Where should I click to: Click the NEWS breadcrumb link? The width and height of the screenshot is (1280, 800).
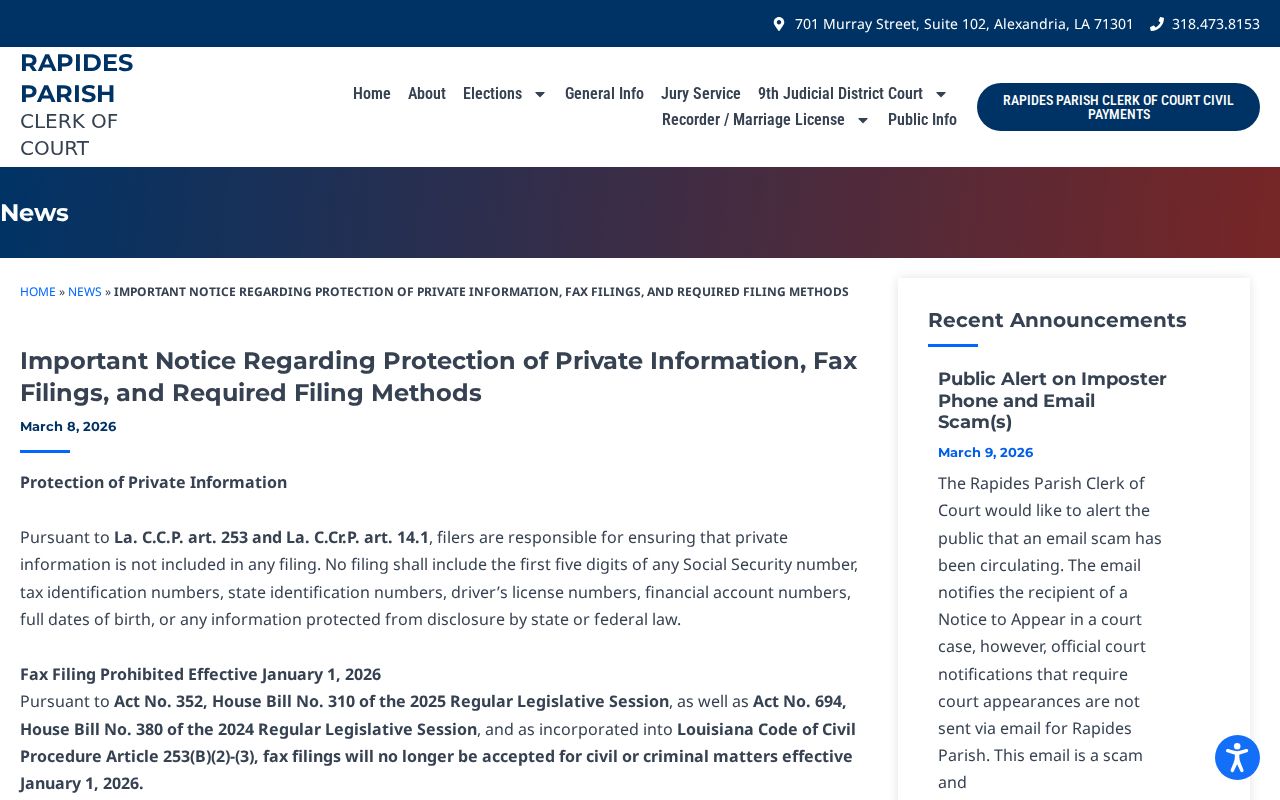click(85, 292)
